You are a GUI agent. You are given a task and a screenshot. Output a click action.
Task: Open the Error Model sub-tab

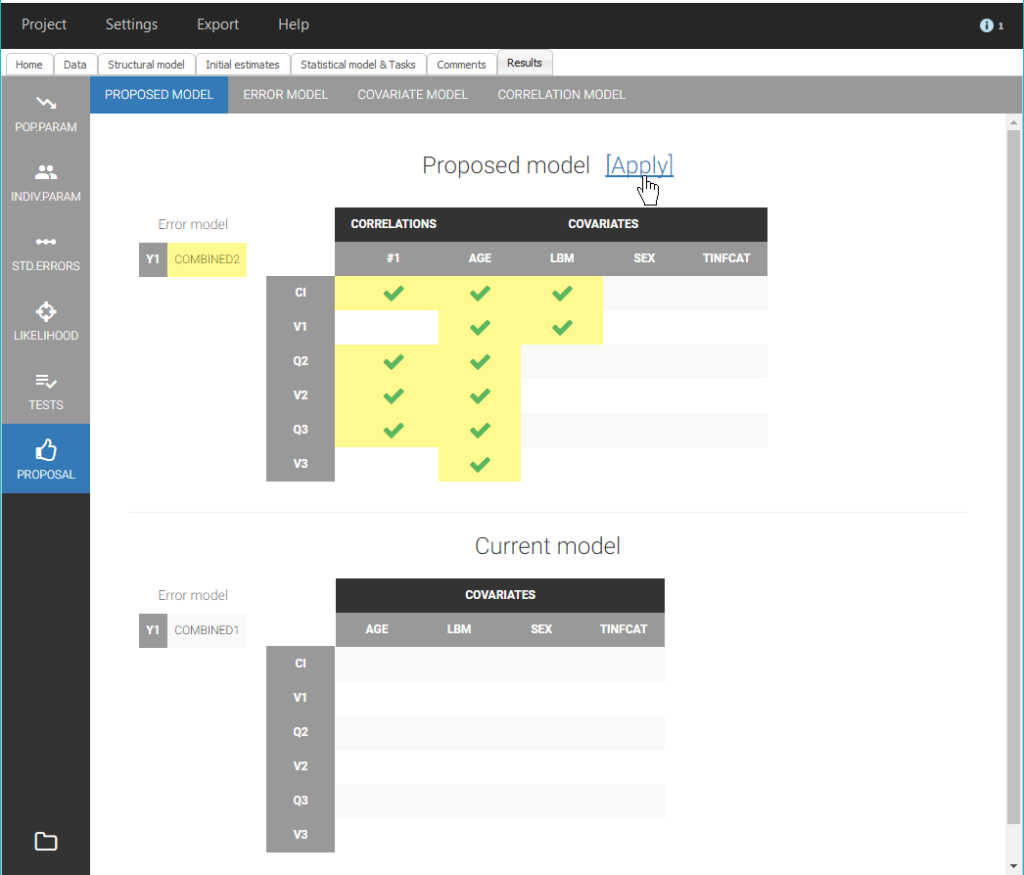pyautogui.click(x=285, y=95)
